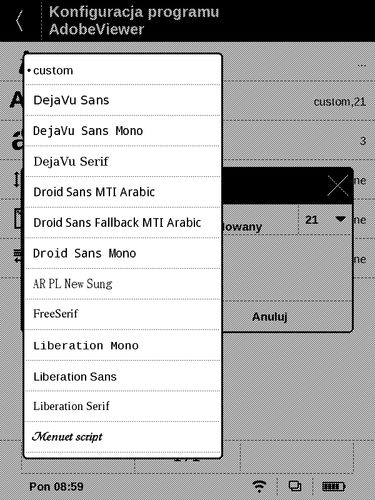The width and height of the screenshot is (375, 500).
Task: Open the font size 21 dropdown
Action: [325, 220]
